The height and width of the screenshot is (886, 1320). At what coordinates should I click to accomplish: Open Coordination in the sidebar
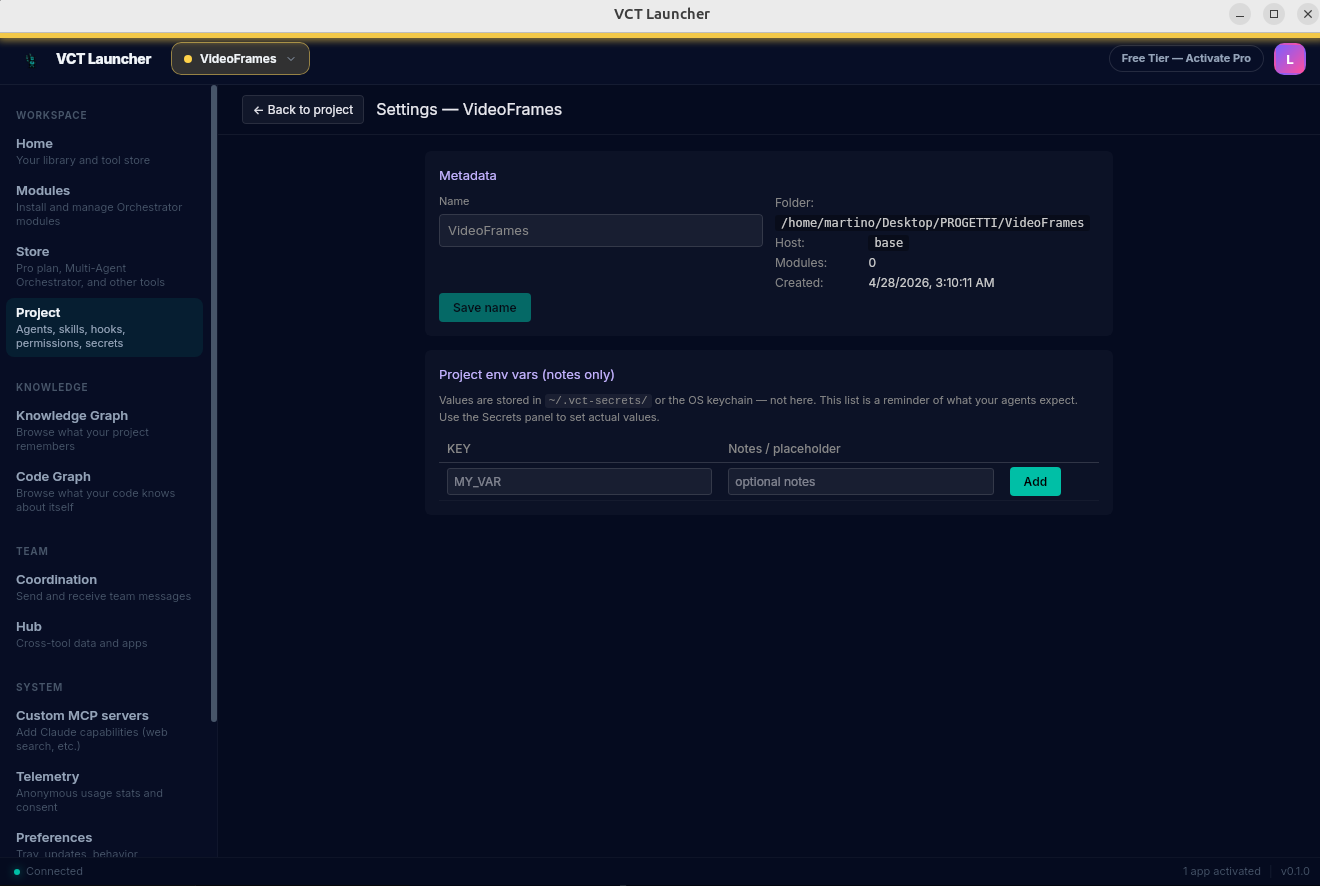(104, 587)
